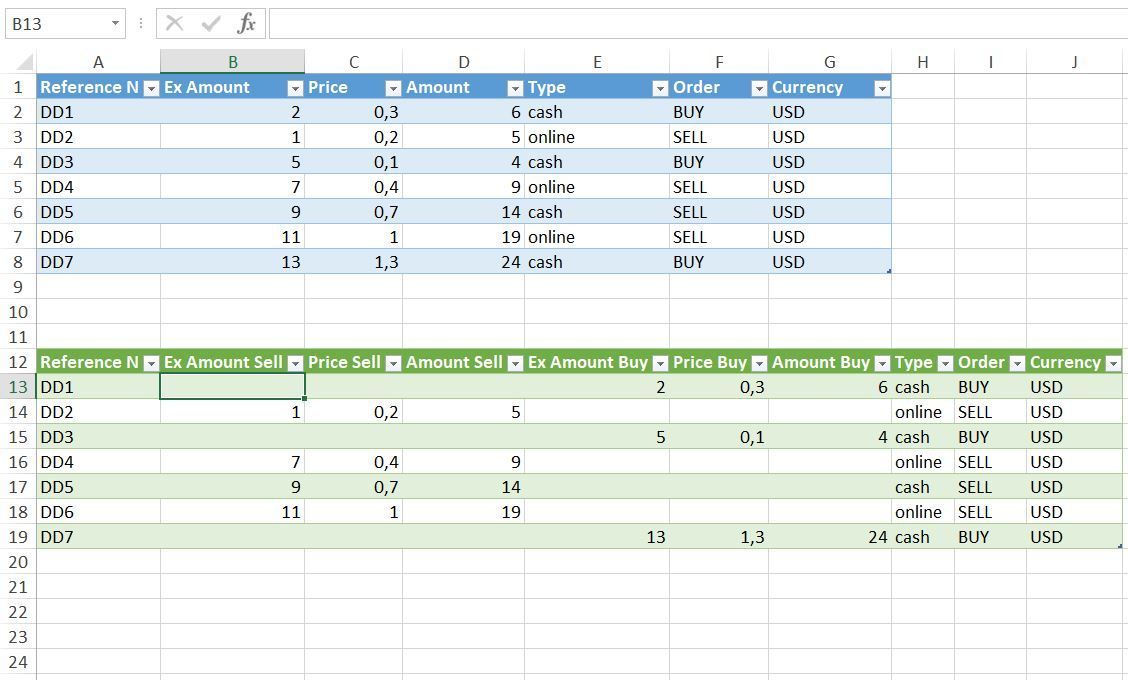Select cell containing DD5 in blue table
This screenshot has width=1128, height=680.
tap(99, 212)
